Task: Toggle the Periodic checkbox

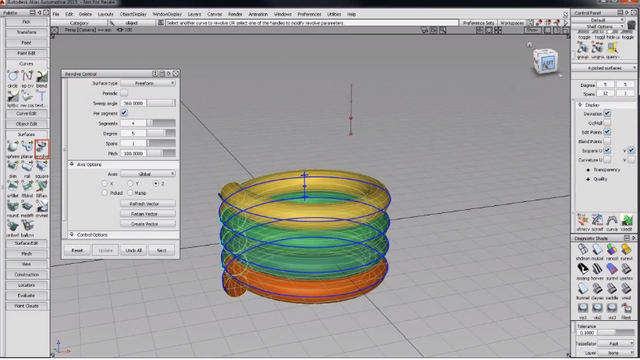Action: 124,93
